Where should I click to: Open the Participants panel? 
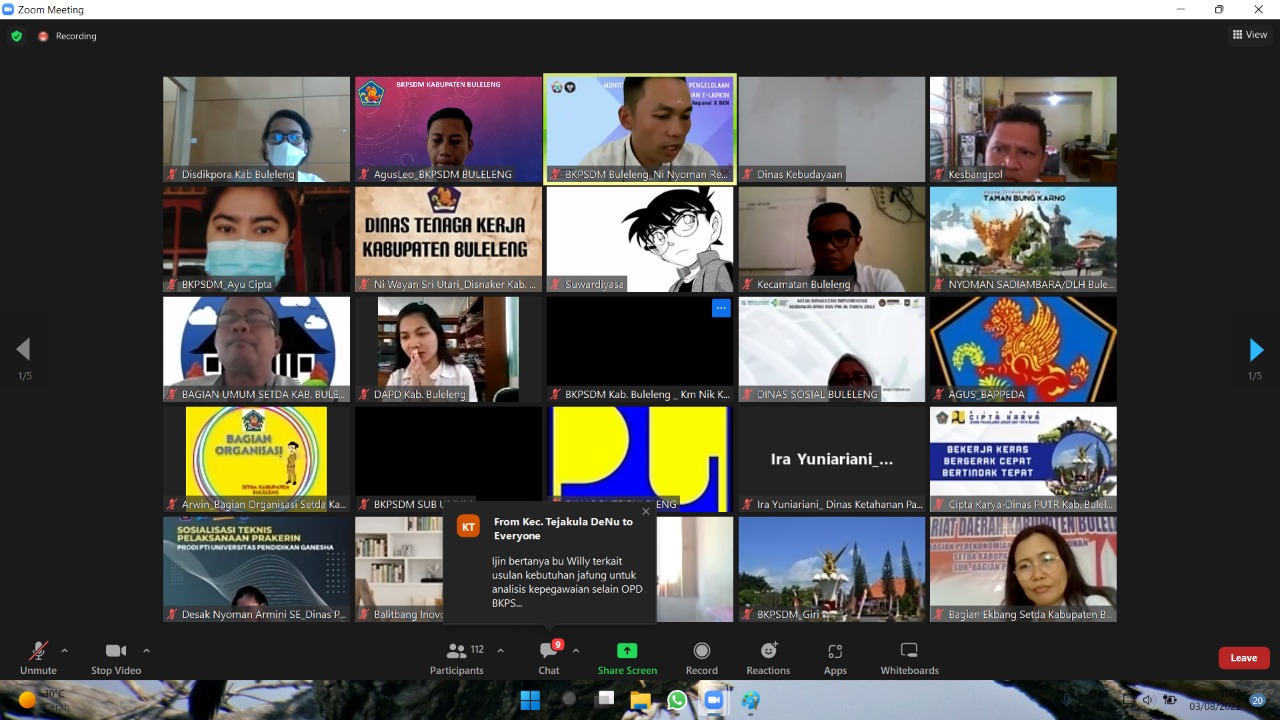coord(457,658)
